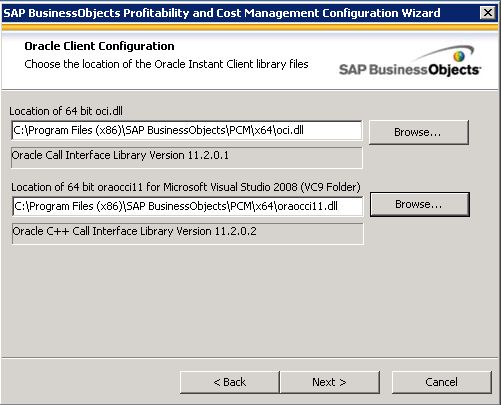Go to previous step with Back
Image resolution: width=501 pixels, height=405 pixels.
click(x=230, y=382)
